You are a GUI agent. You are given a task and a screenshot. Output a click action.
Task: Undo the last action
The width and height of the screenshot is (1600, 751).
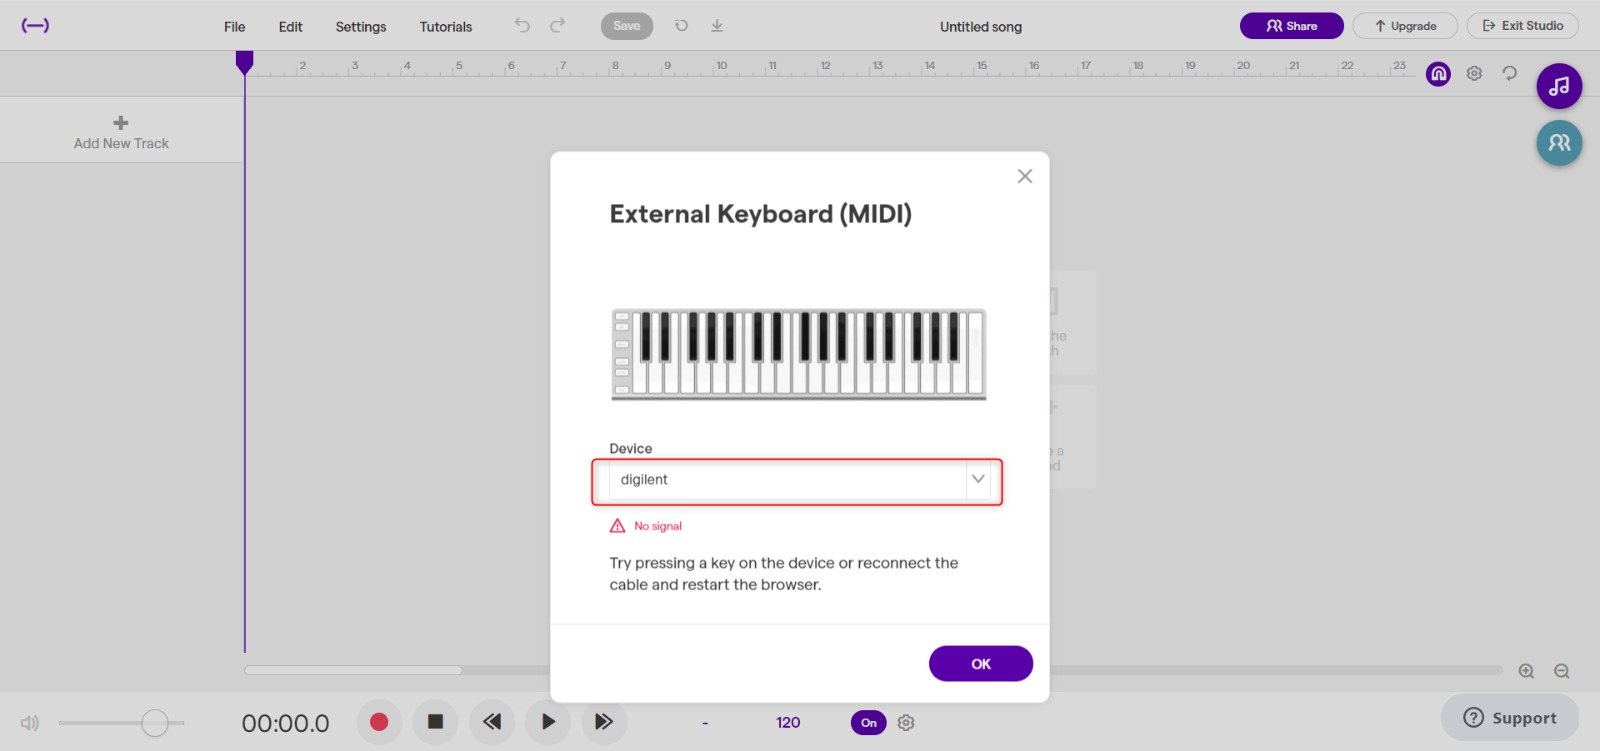pyautogui.click(x=522, y=25)
